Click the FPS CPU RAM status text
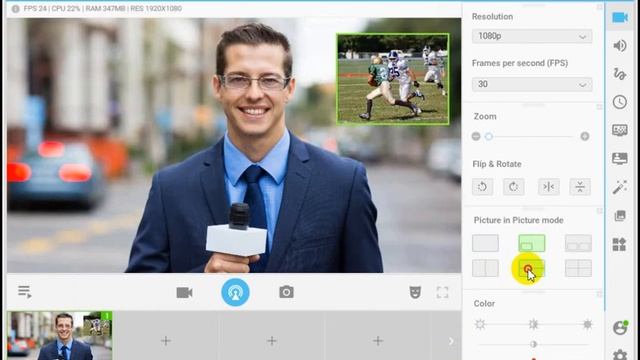Screen dimensions: 640x360 102,9
